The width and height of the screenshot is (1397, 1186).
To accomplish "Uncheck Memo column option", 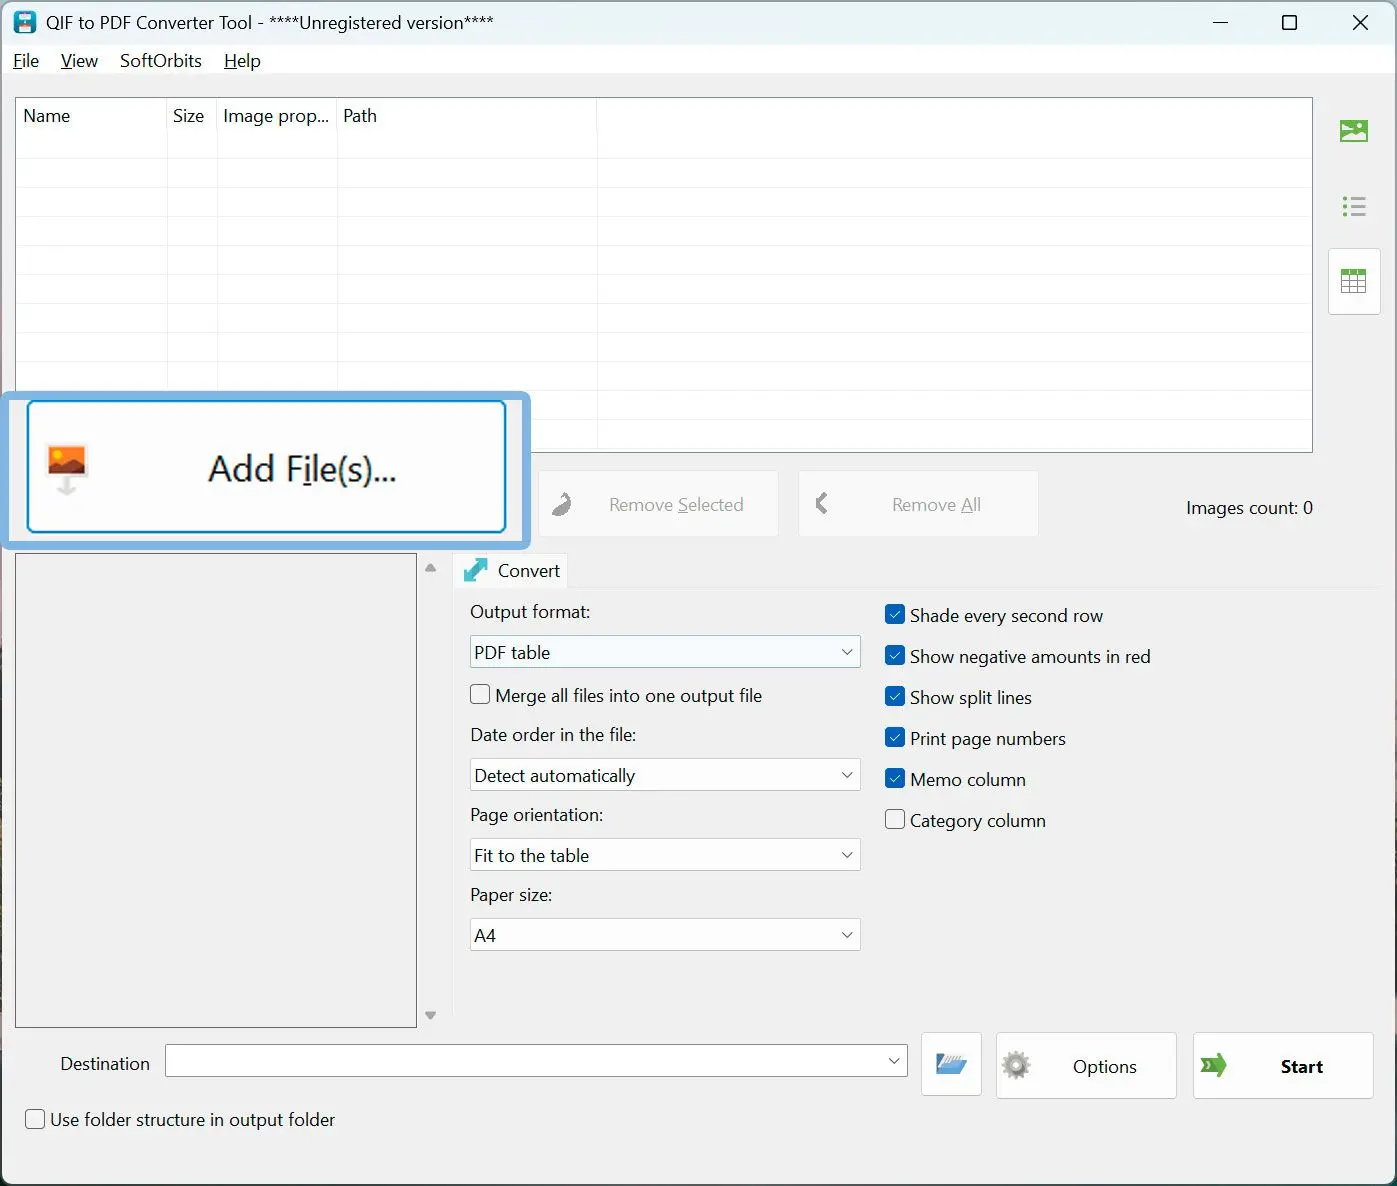I will pos(895,779).
